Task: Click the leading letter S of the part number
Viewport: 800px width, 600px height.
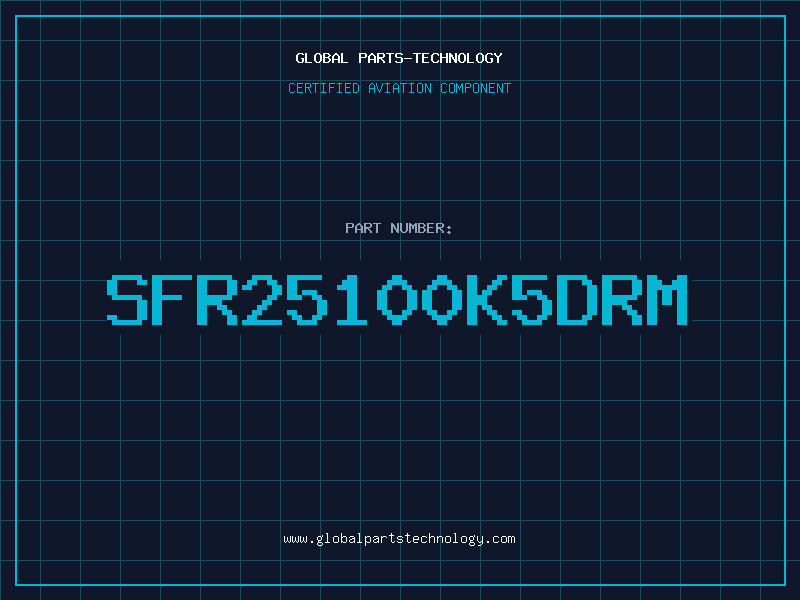Action: [127, 299]
